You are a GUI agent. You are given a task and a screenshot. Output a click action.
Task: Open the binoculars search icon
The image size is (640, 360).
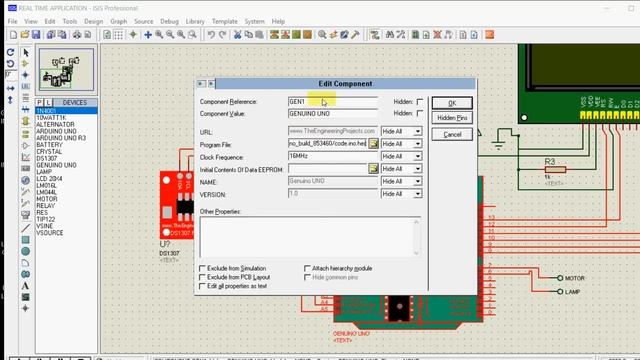[390, 35]
